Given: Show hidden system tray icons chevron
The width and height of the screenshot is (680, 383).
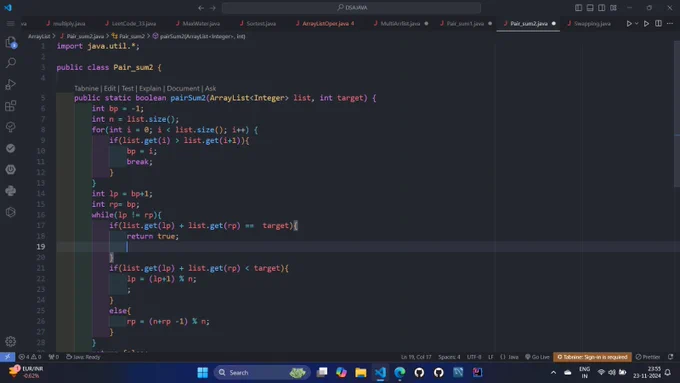Looking at the screenshot, I should (x=553, y=372).
